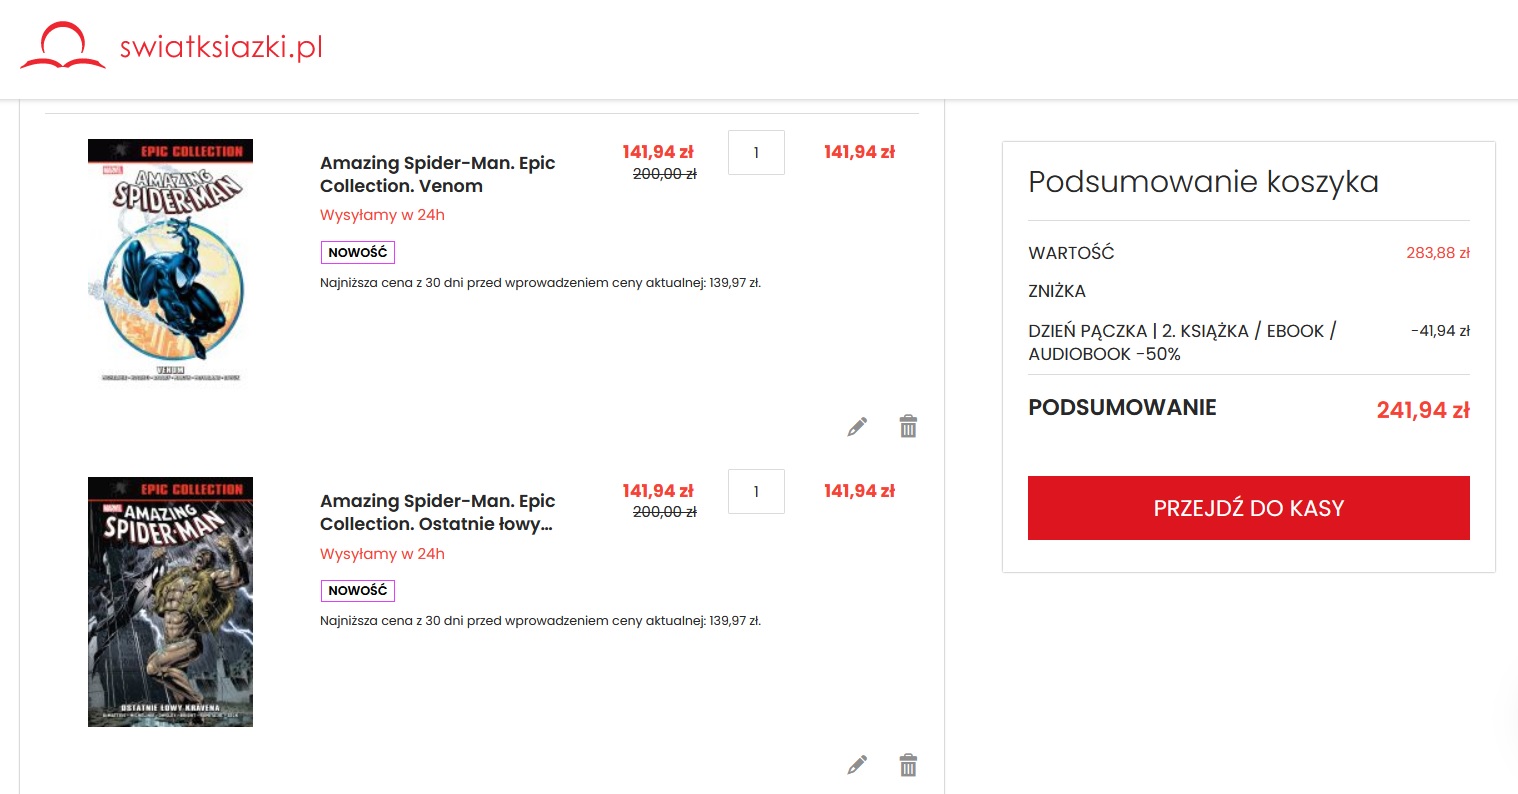Click the NOWOŚĆ badge on Ostatnie łowy item
This screenshot has height=794, width=1518.
(x=357, y=590)
